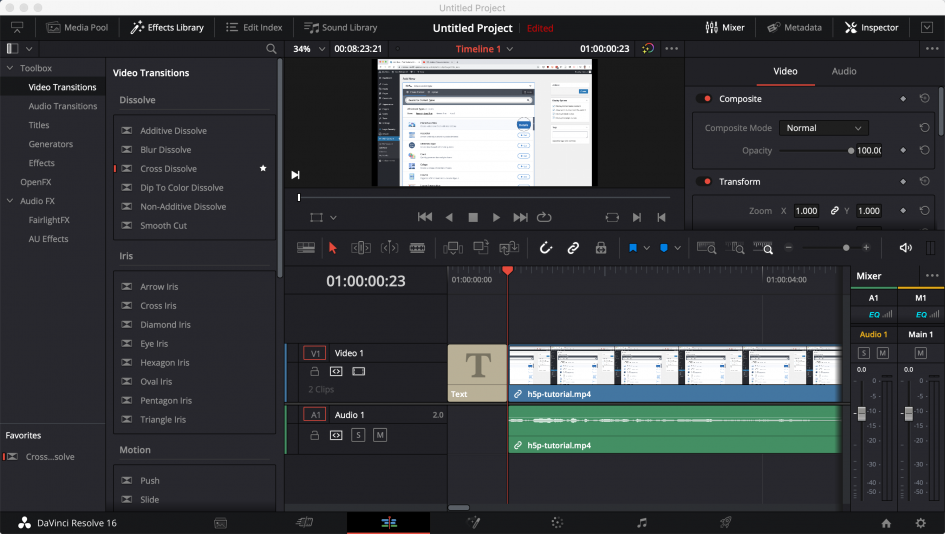
Task: Switch to the Inspector Video tab
Action: click(x=785, y=71)
